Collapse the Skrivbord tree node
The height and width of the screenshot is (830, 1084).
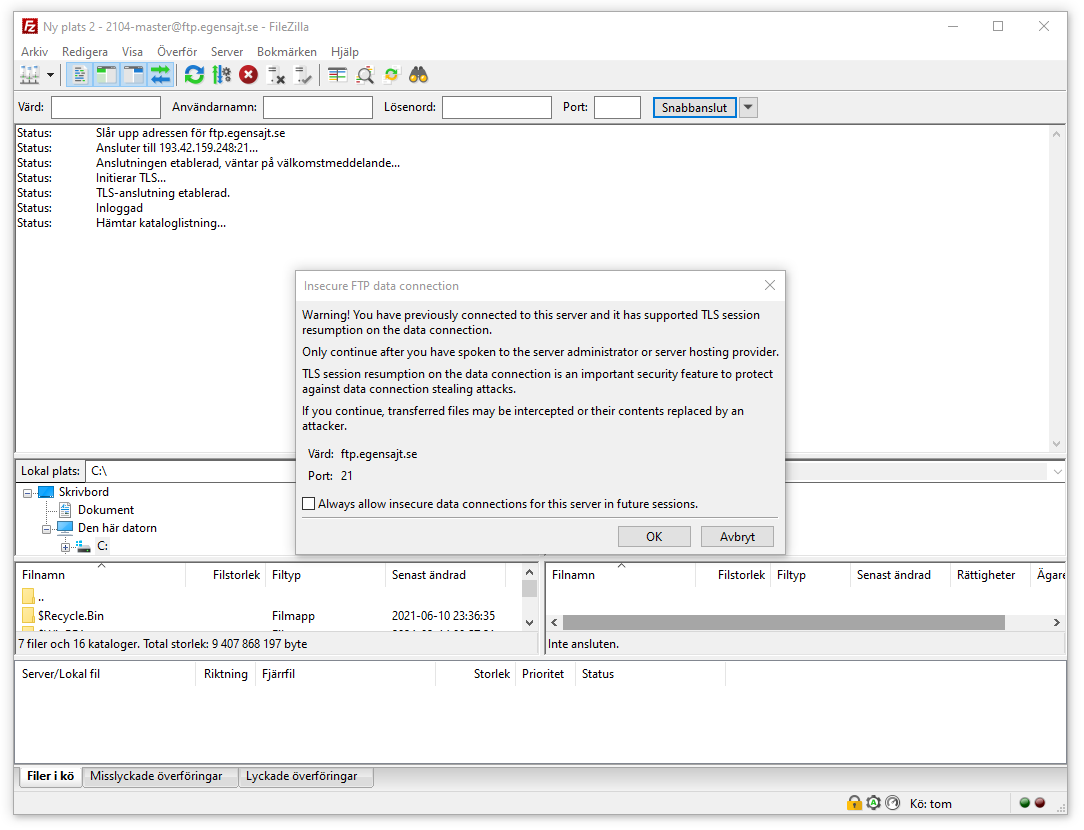pos(28,492)
